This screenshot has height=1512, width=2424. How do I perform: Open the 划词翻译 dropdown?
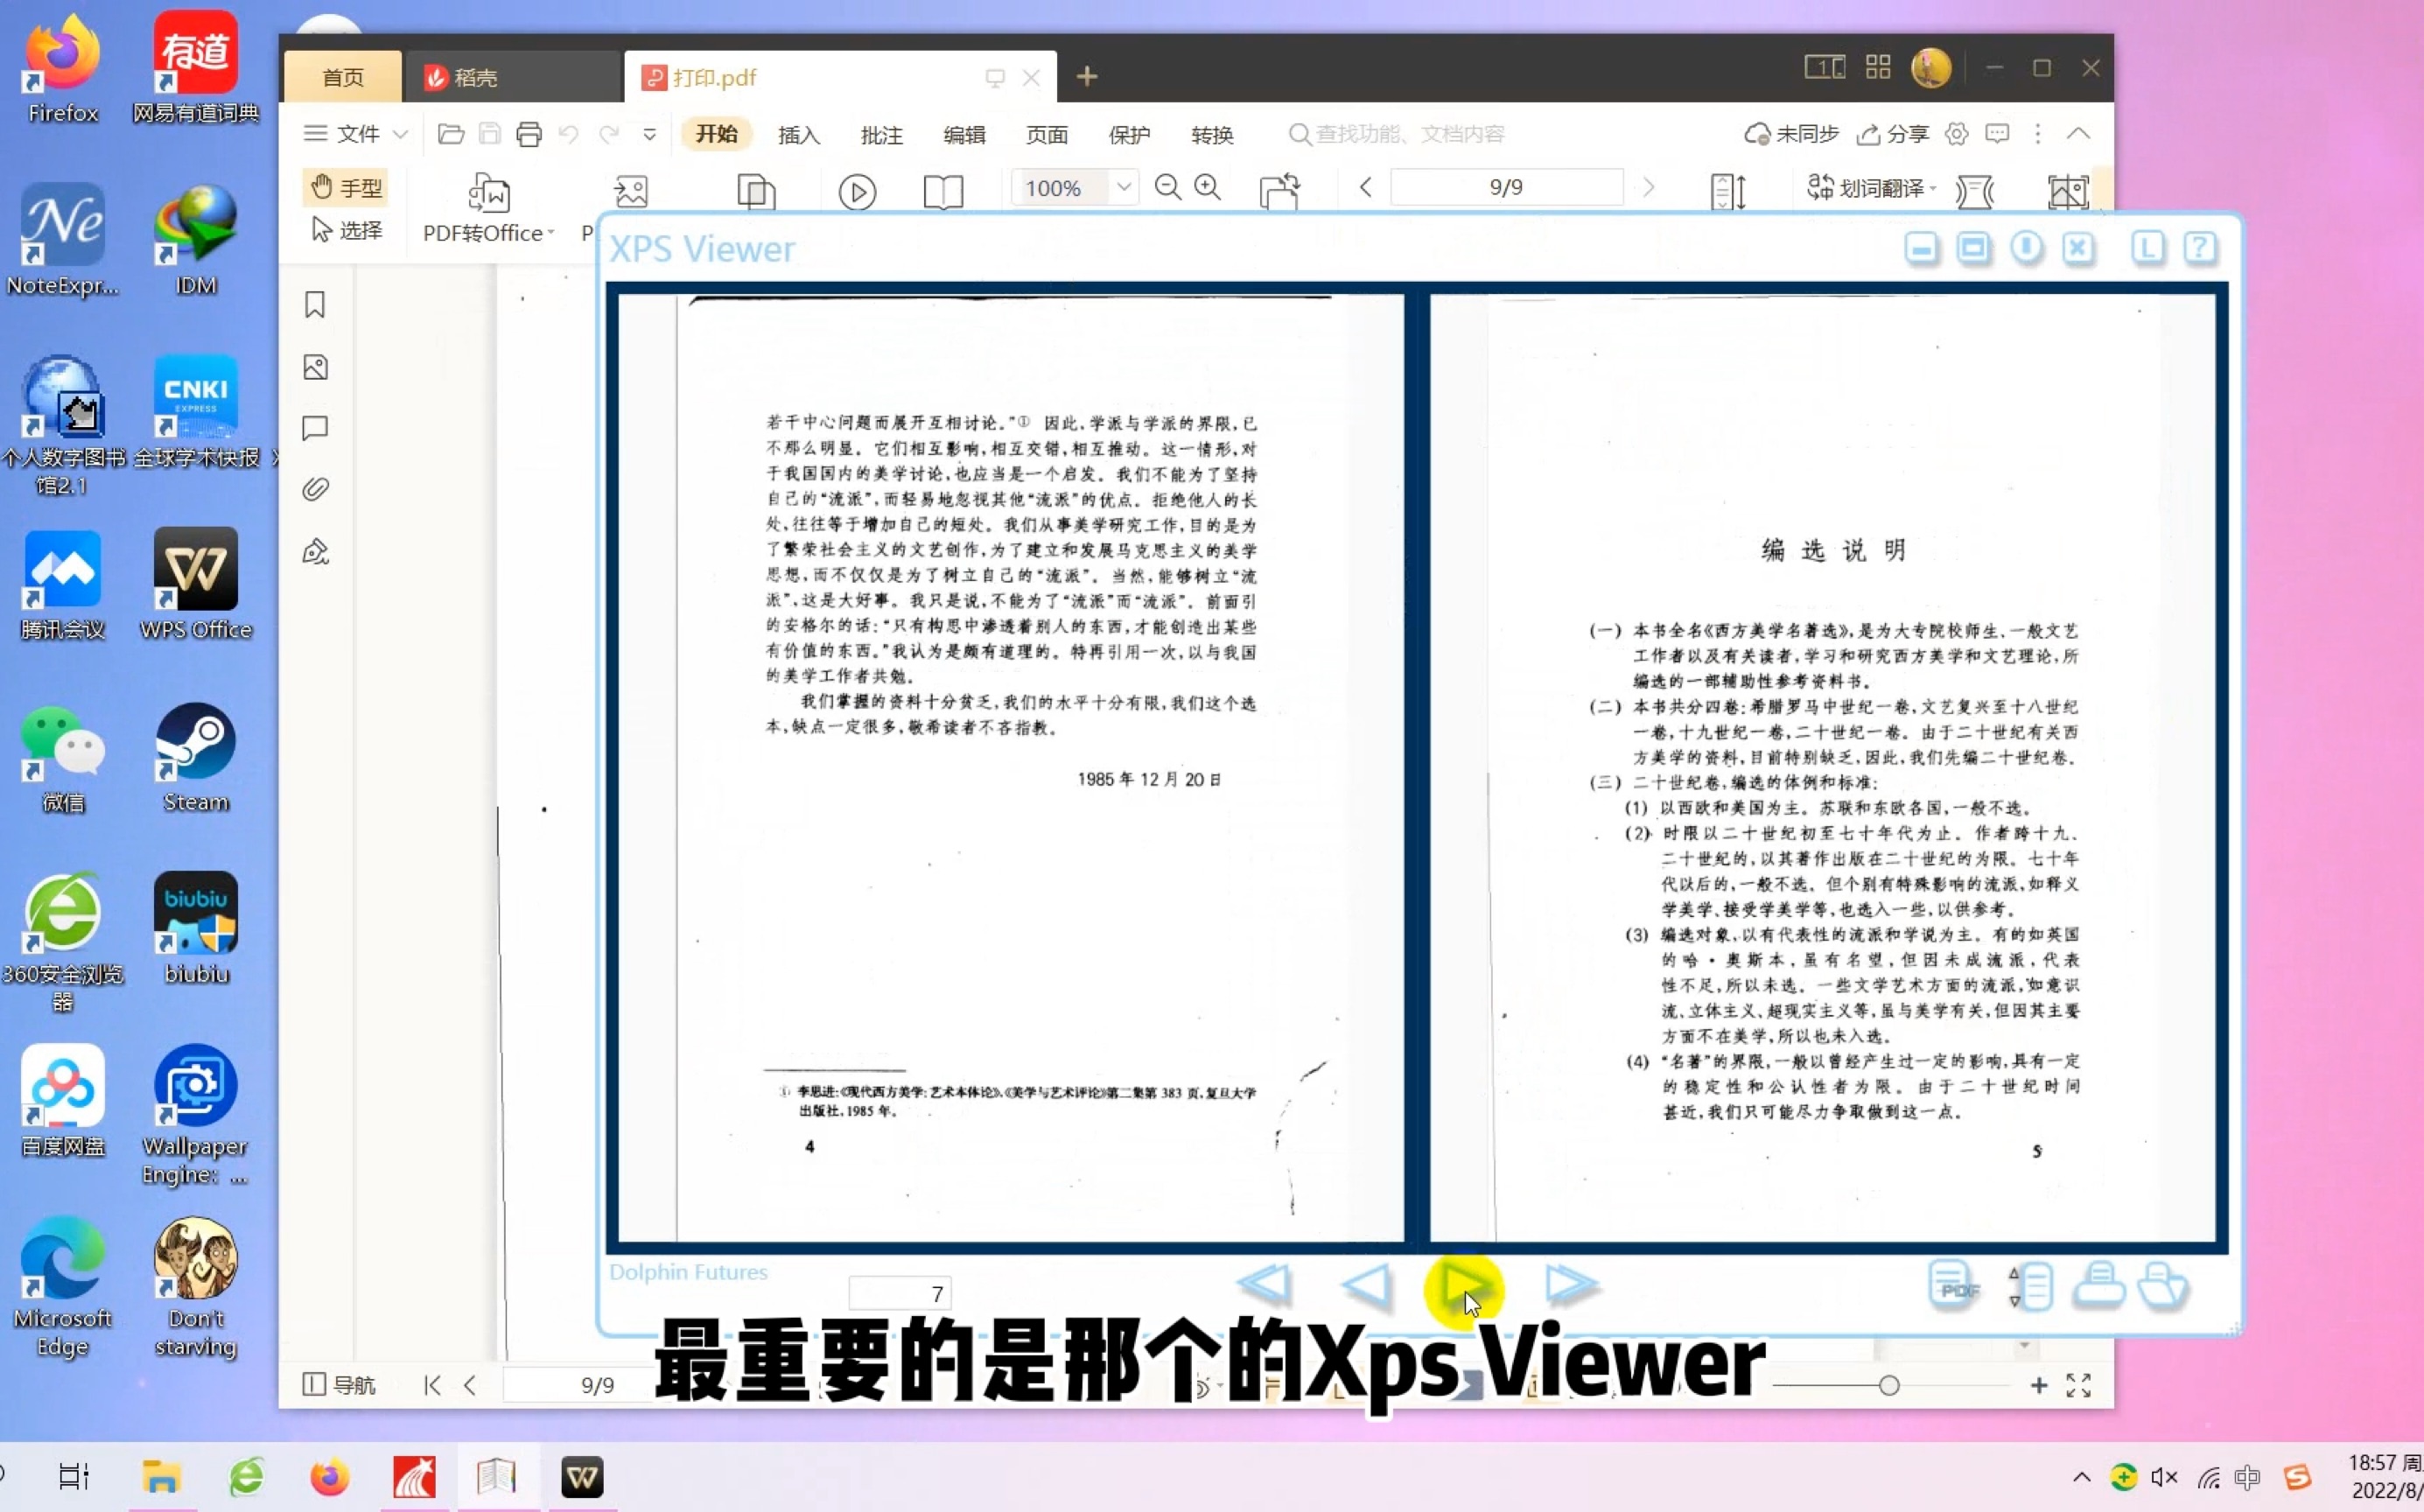point(1871,187)
